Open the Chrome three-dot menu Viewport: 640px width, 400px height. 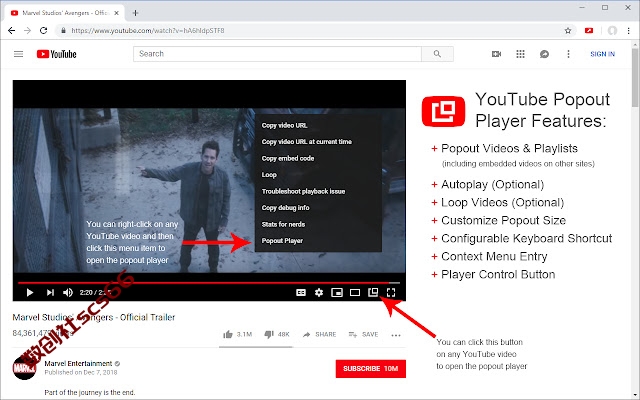point(629,31)
